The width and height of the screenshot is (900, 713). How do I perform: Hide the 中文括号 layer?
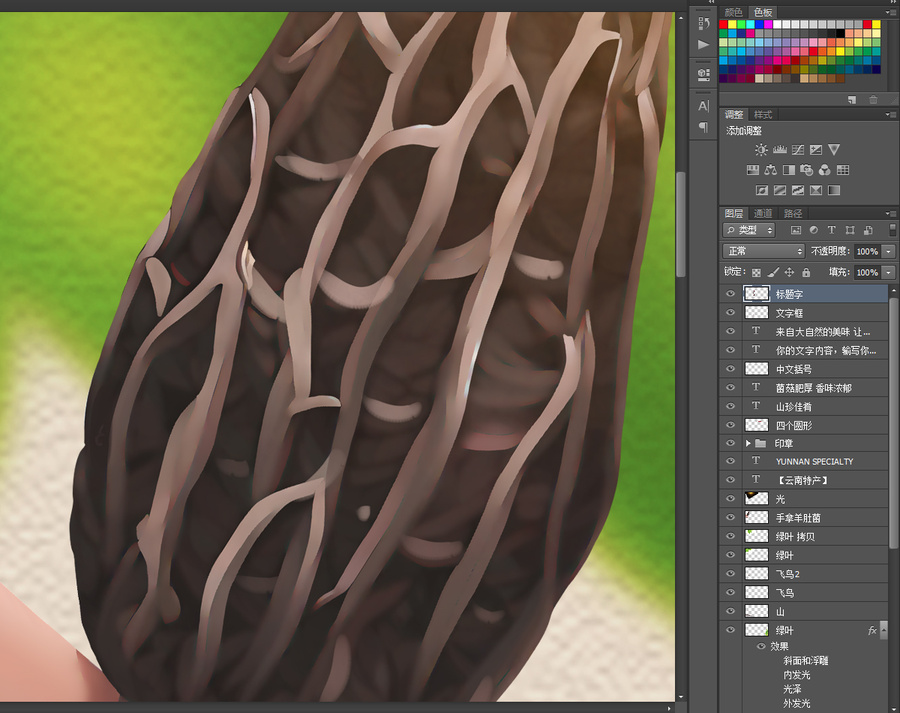(730, 369)
